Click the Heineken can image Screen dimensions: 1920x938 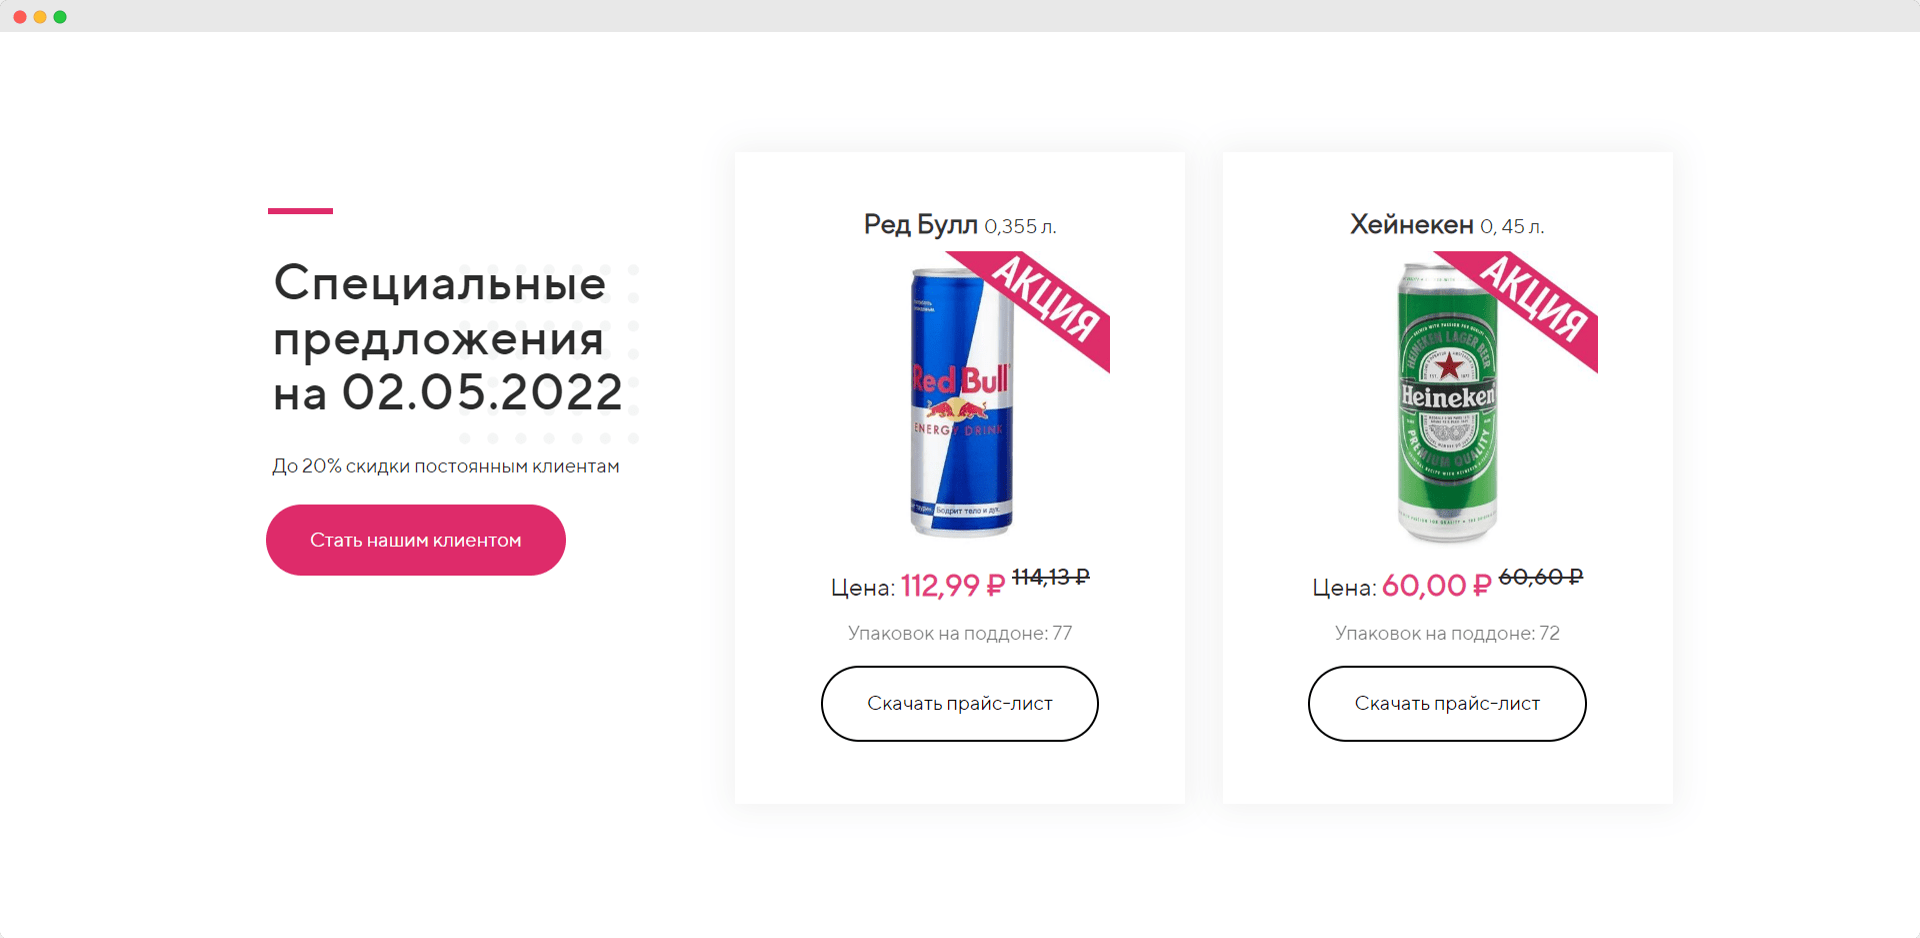pyautogui.click(x=1447, y=402)
